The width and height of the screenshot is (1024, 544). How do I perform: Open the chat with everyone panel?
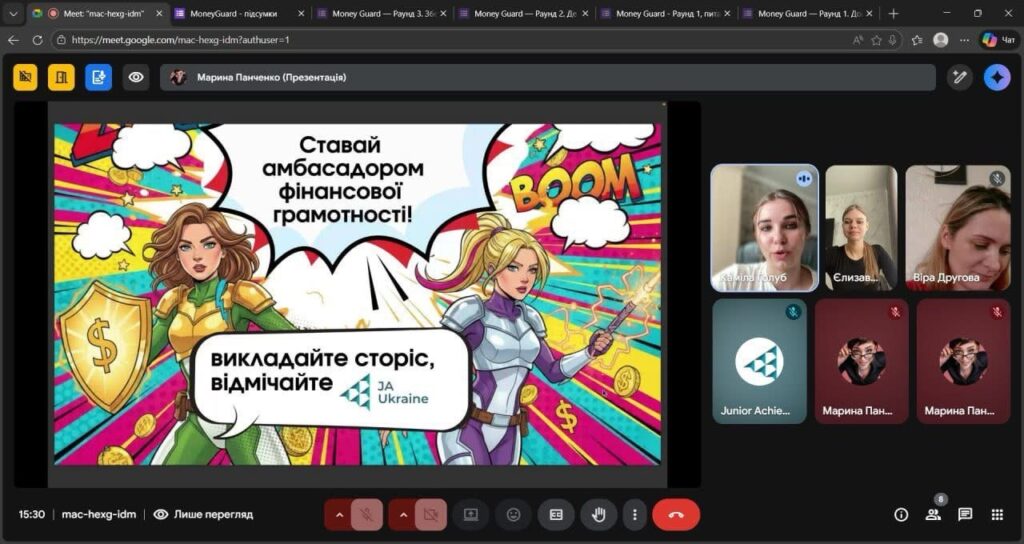[965, 514]
